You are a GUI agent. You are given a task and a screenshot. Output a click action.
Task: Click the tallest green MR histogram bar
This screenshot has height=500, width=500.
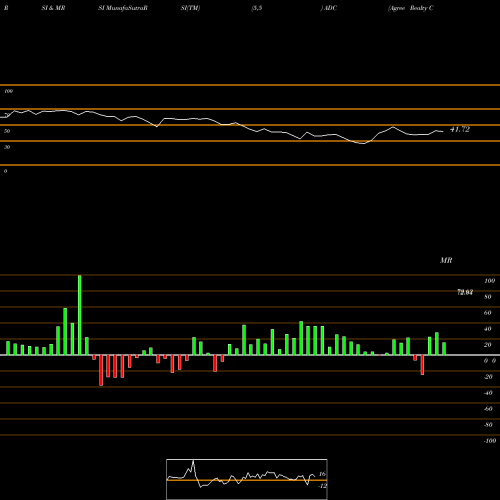[x=80, y=315]
